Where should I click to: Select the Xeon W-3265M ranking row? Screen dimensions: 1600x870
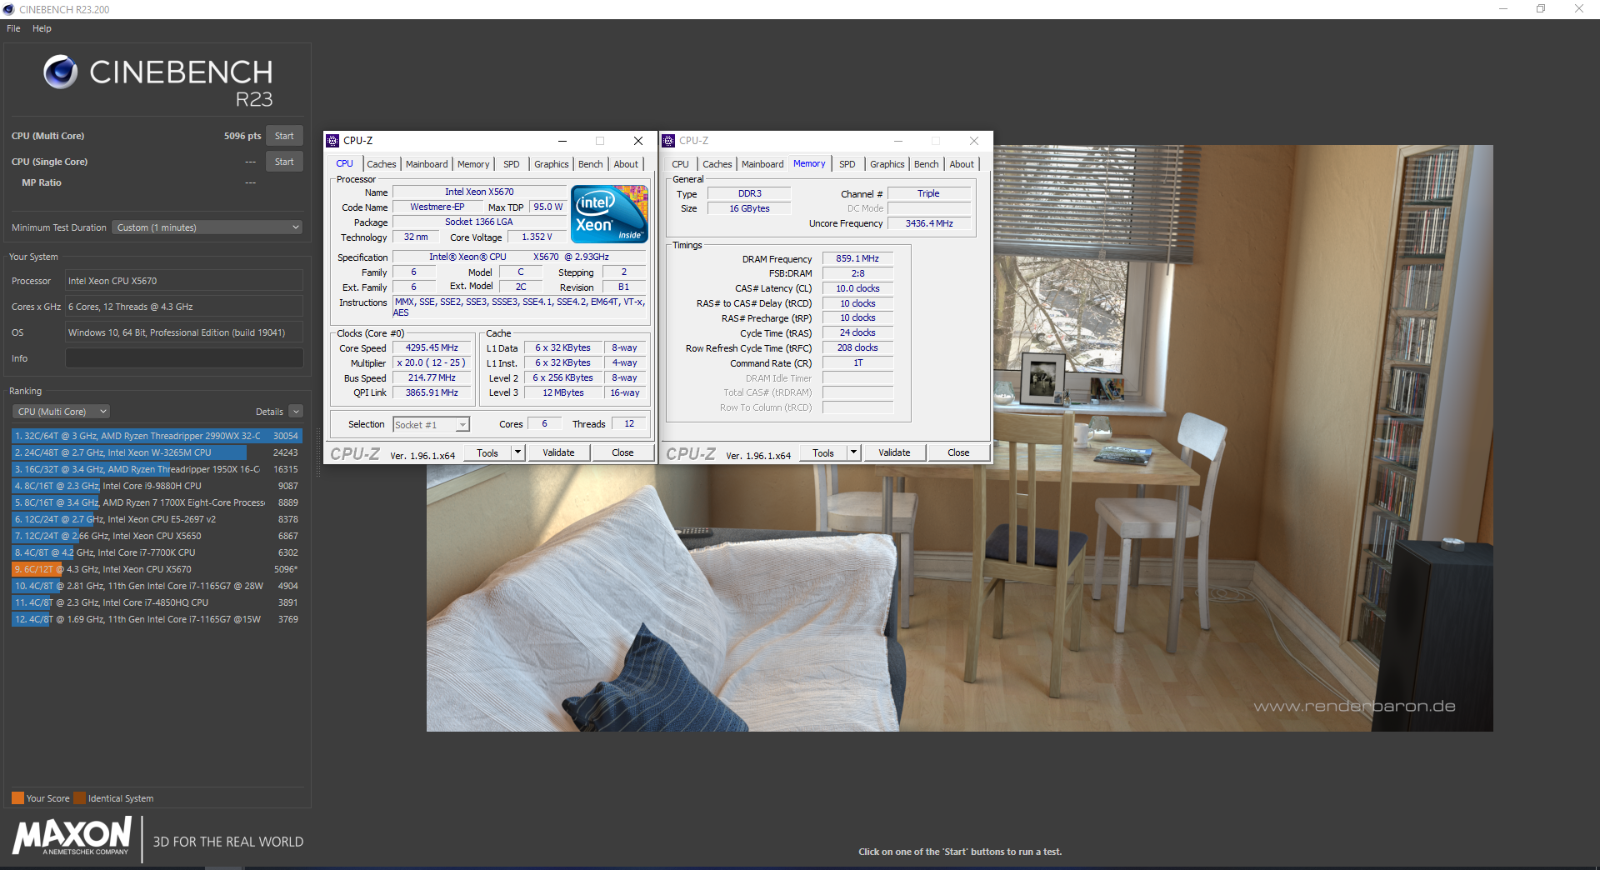click(x=157, y=453)
